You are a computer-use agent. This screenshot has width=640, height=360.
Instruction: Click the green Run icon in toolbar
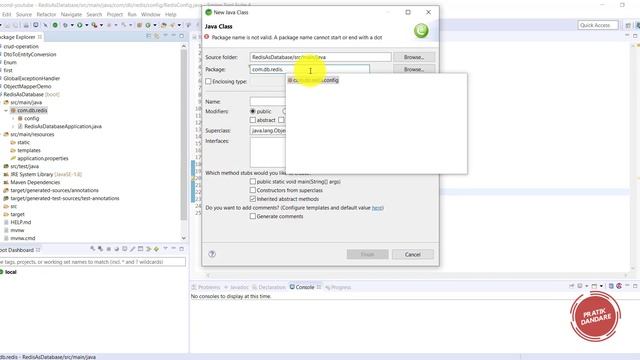pyautogui.click(x=80, y=25)
